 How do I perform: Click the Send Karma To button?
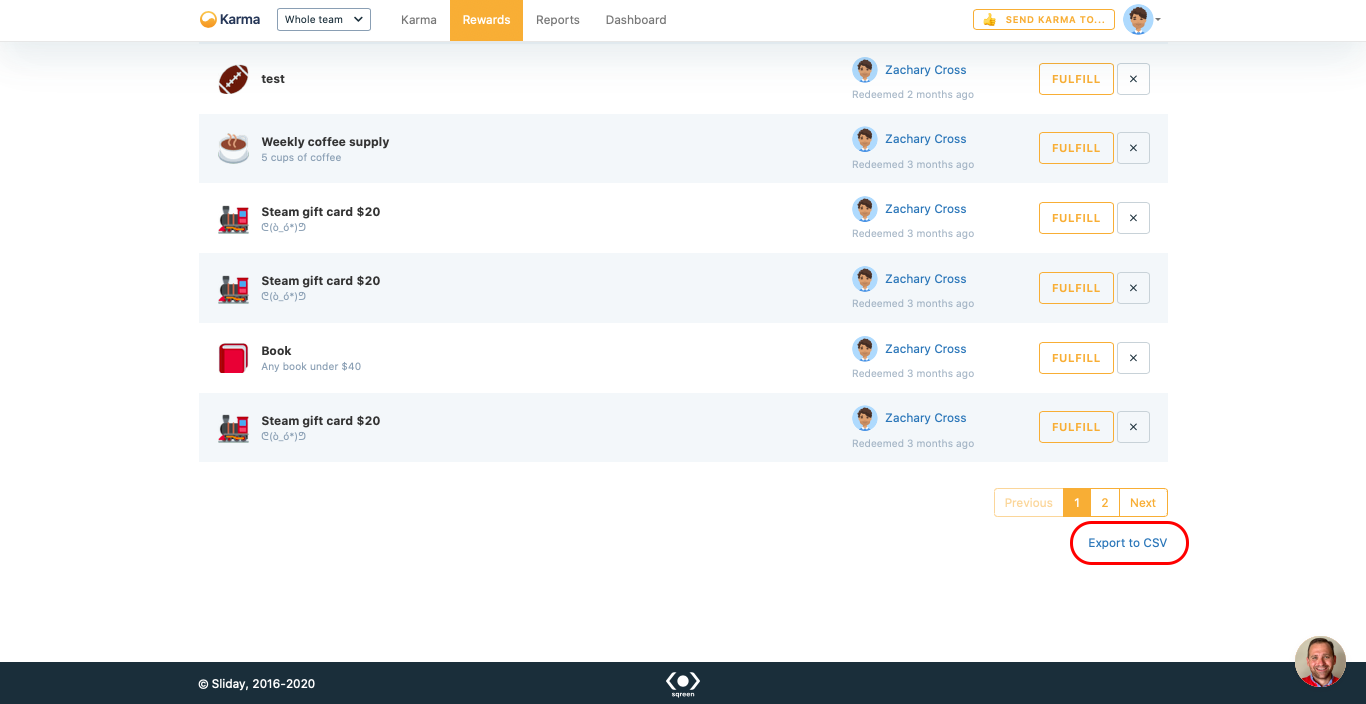pyautogui.click(x=1044, y=19)
